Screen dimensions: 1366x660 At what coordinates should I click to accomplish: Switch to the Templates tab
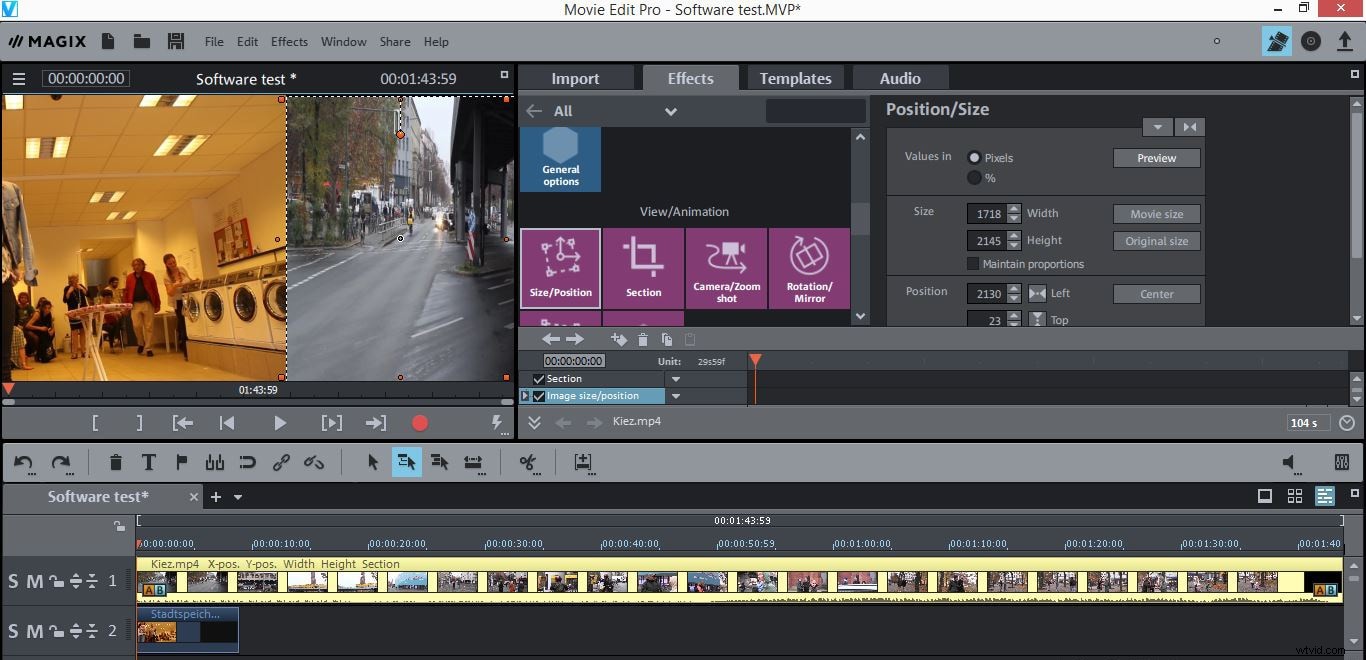coord(795,77)
